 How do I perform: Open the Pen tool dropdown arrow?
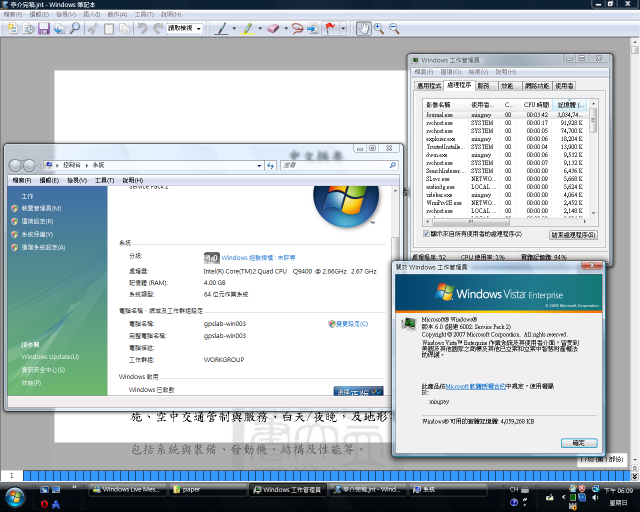(x=234, y=29)
